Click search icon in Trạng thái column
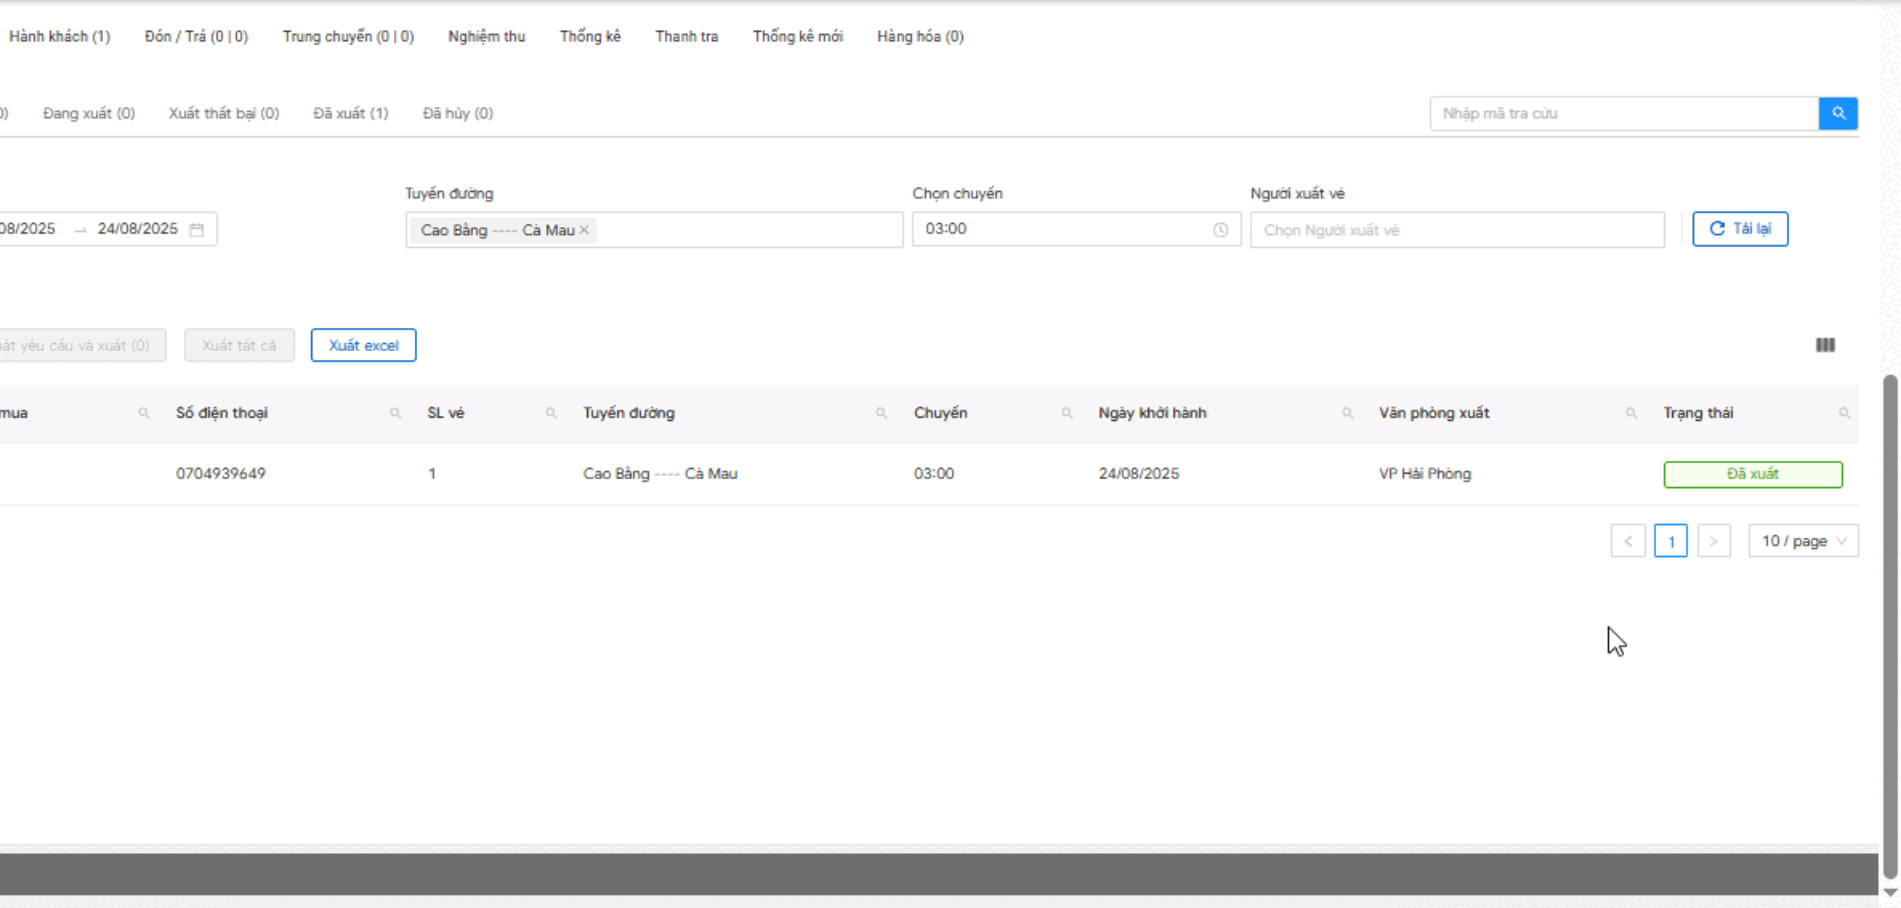The image size is (1901, 908). click(1844, 413)
